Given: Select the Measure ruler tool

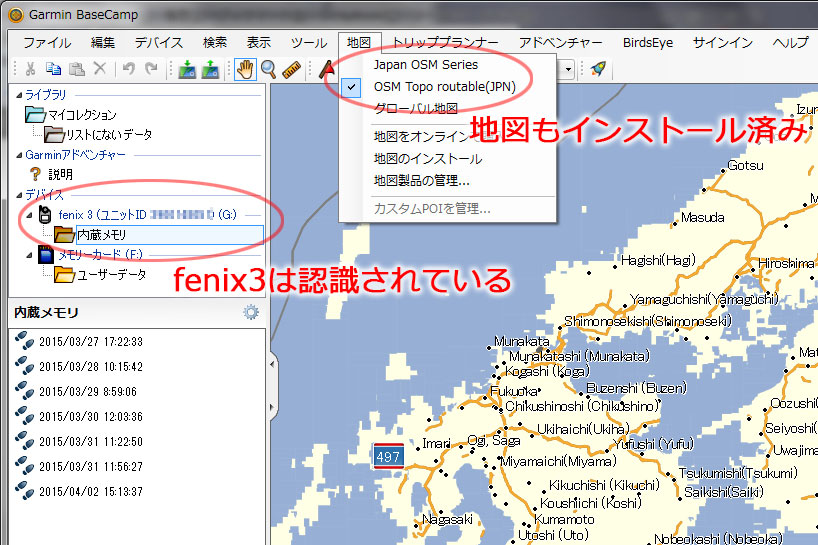Looking at the screenshot, I should [x=292, y=69].
